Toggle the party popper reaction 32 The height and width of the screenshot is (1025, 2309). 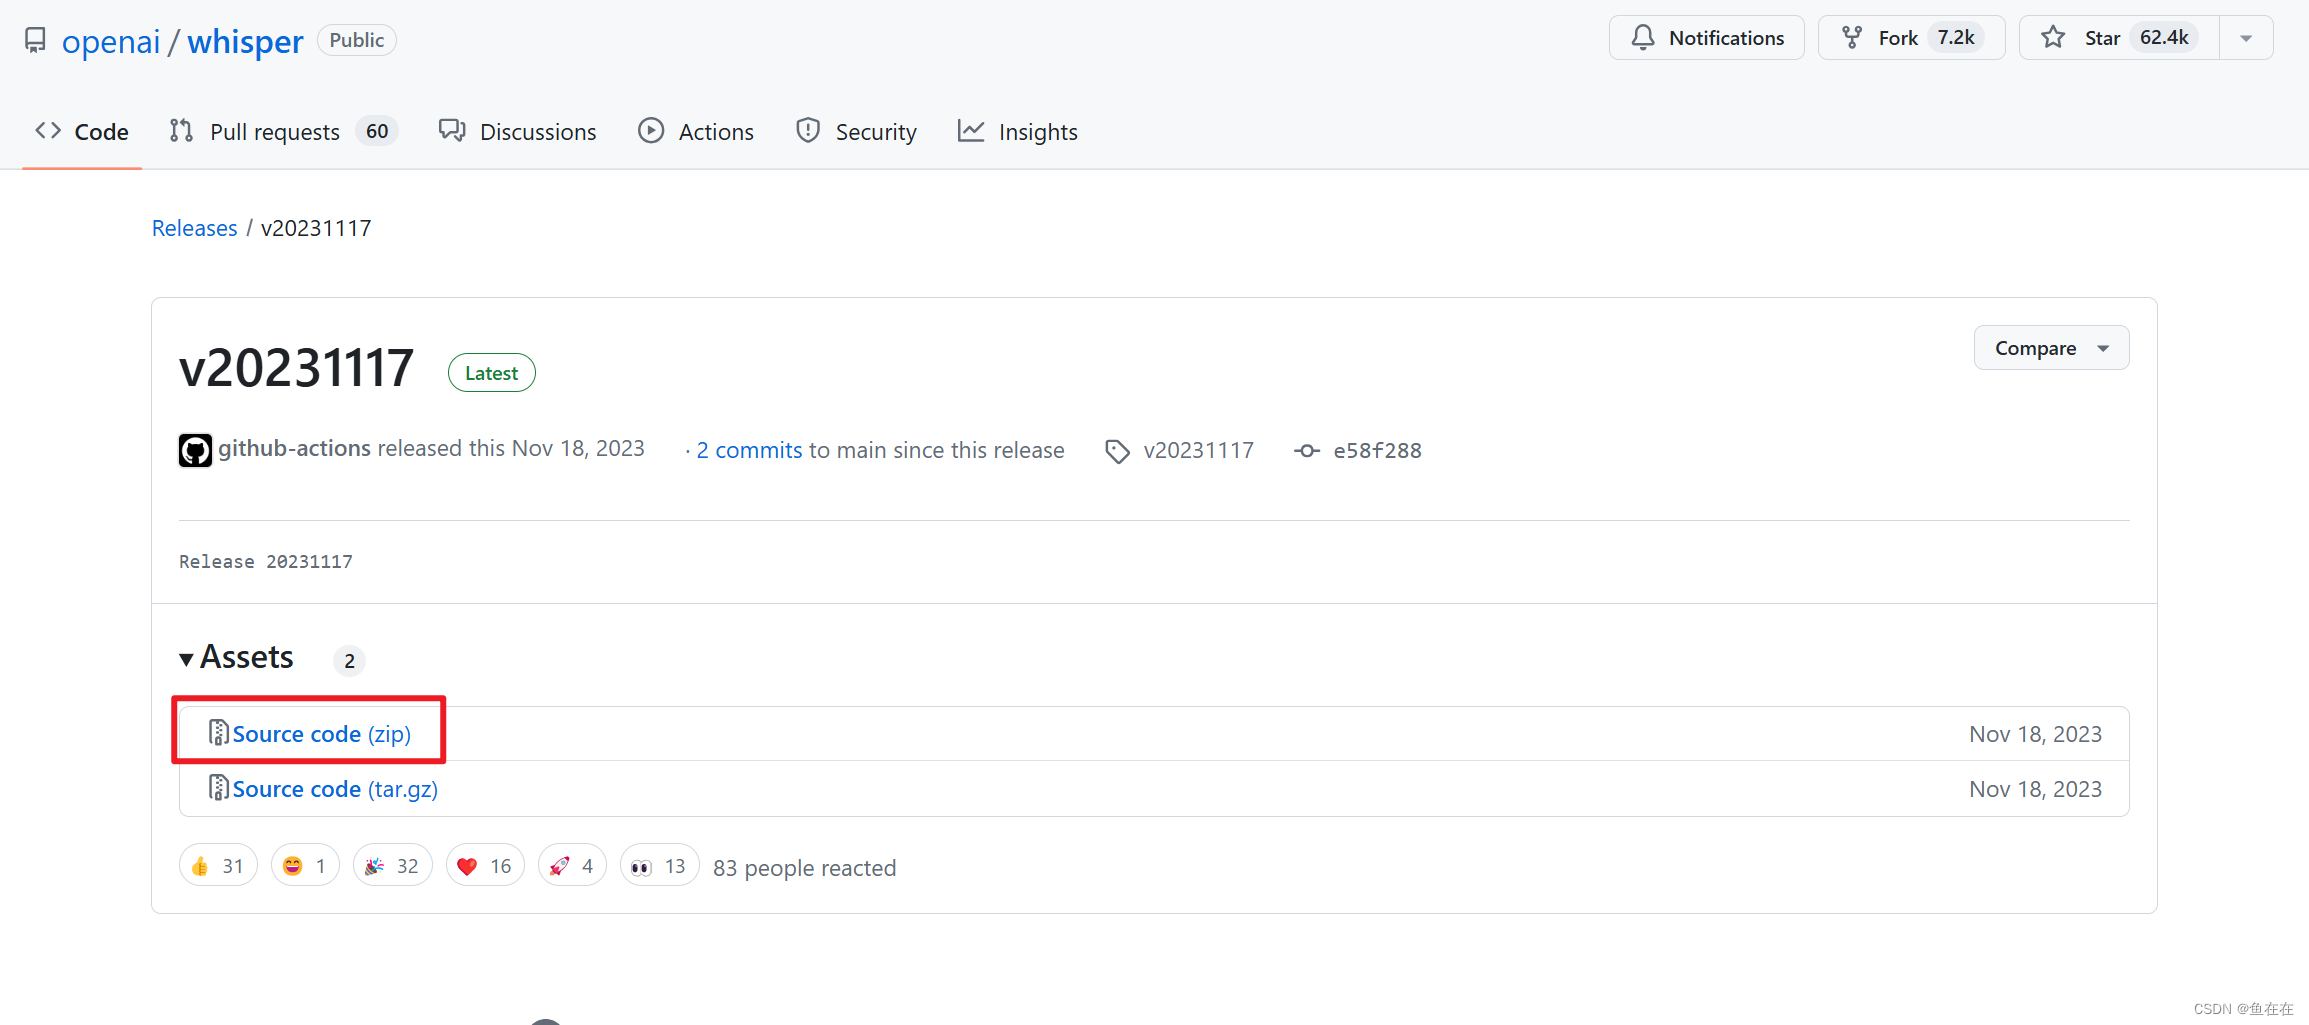(x=392, y=866)
